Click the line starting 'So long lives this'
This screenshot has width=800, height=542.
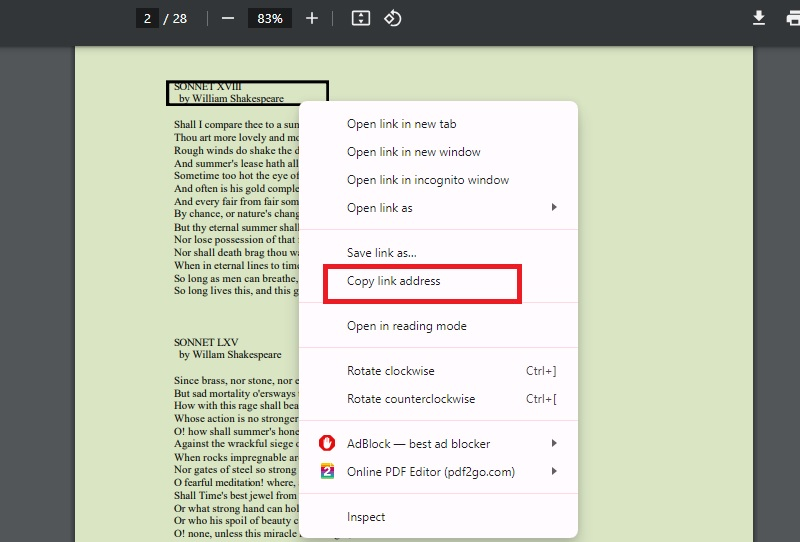point(236,290)
